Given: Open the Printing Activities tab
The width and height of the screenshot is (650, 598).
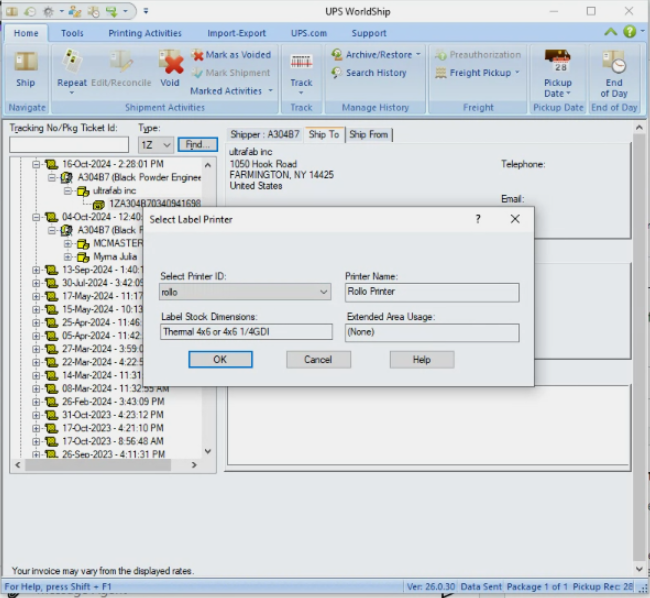Looking at the screenshot, I should pos(145,33).
